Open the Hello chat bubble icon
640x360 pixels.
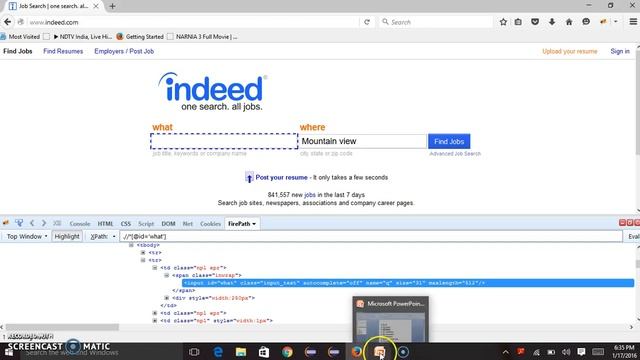pos(586,22)
